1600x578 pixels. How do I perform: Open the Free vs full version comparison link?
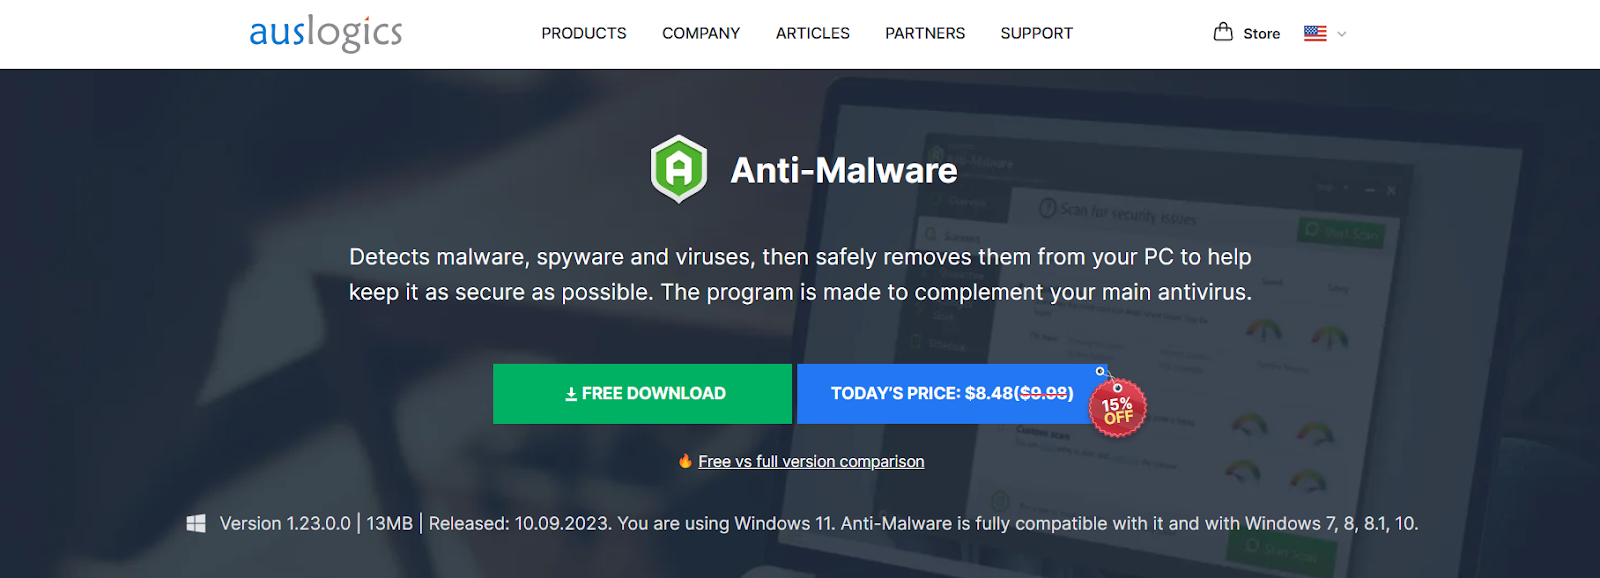(x=811, y=462)
